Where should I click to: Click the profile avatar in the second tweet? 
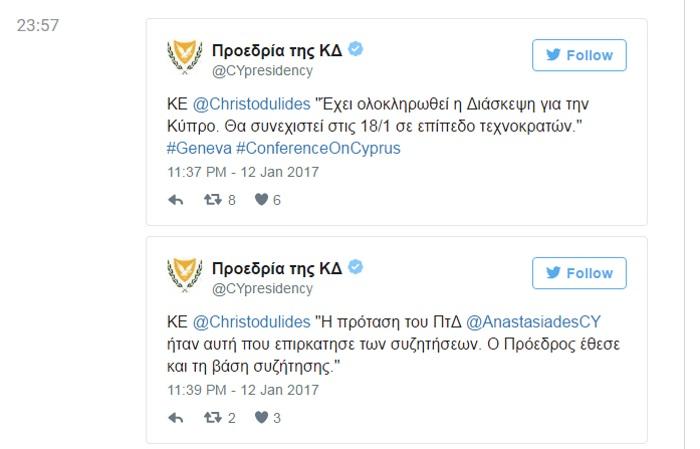185,276
